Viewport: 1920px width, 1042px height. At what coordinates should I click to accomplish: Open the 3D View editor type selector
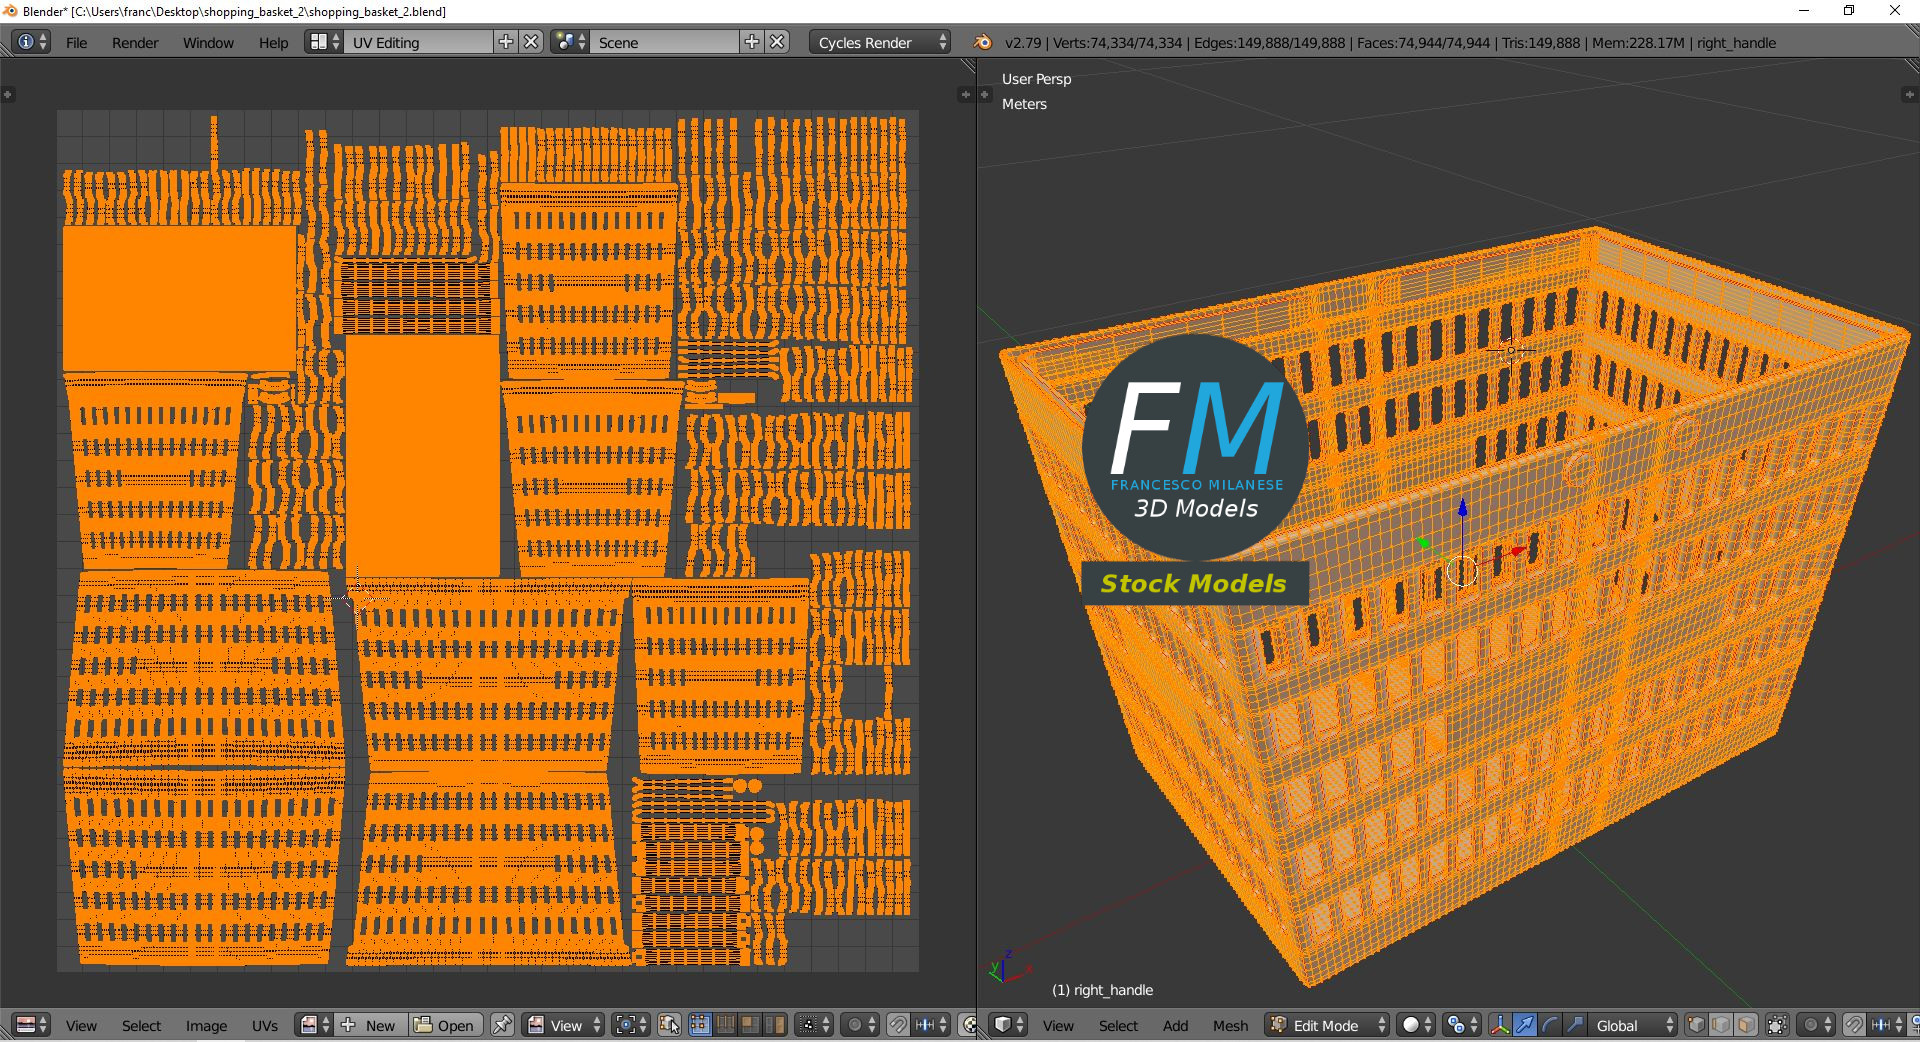(x=1008, y=1025)
